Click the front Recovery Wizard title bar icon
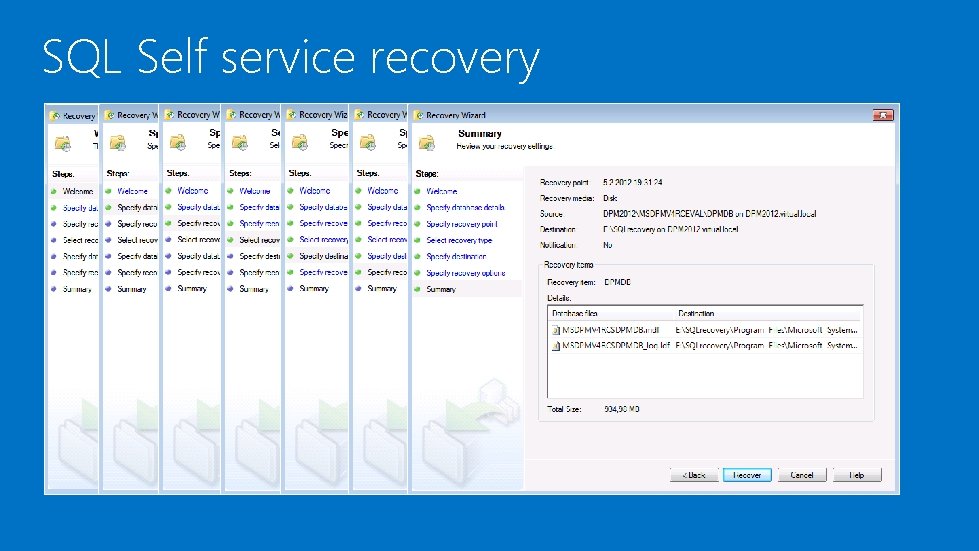 coord(419,115)
